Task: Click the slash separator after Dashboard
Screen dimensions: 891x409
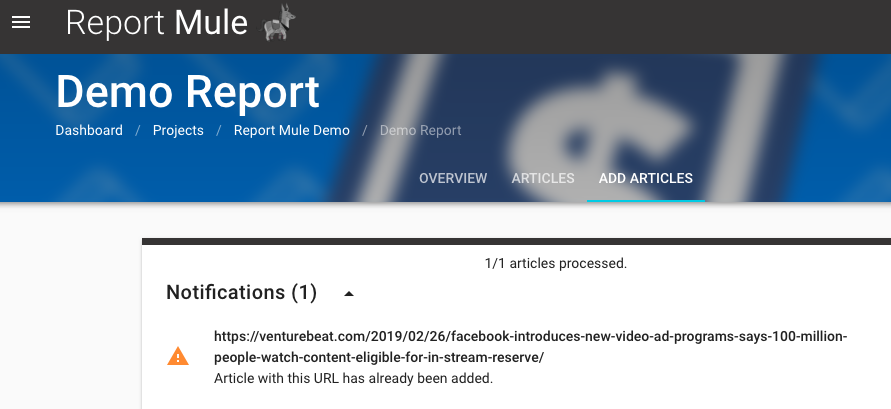Action: (138, 130)
